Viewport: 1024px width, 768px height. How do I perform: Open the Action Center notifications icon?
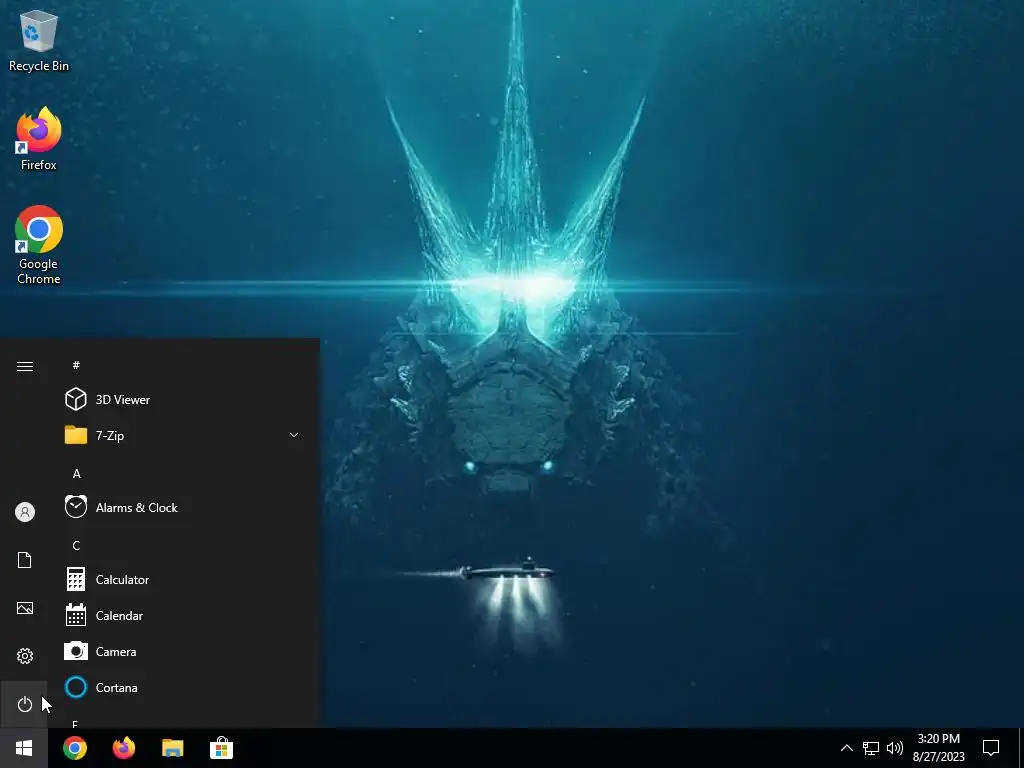[x=991, y=748]
